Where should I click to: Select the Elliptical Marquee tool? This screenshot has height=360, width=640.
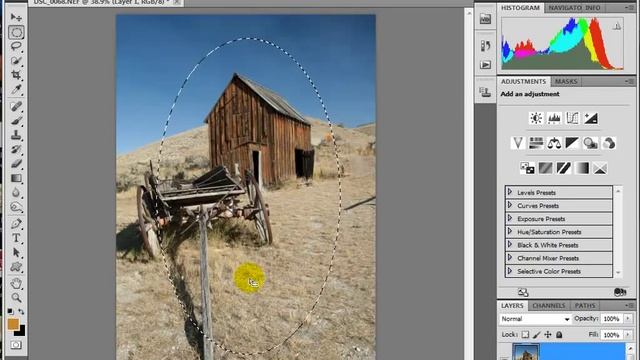click(x=16, y=32)
